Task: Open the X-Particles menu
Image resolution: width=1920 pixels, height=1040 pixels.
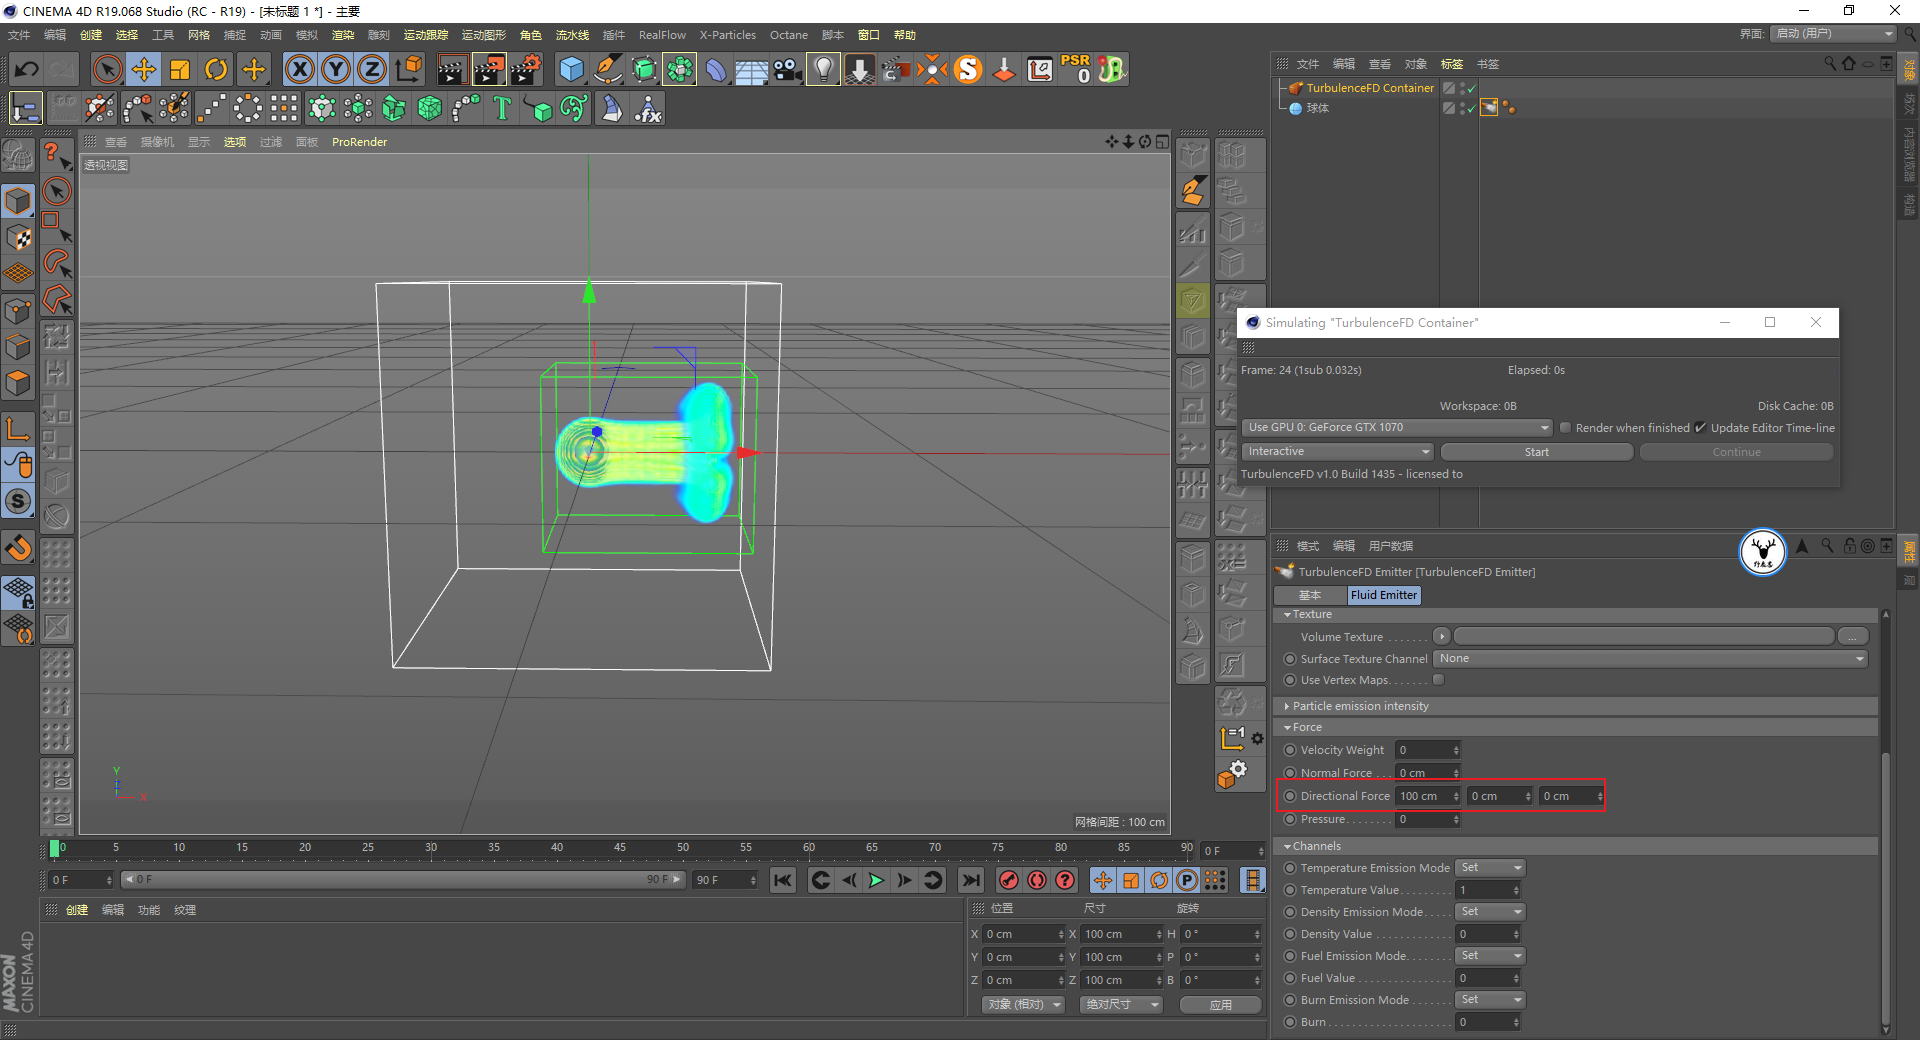Action: [727, 35]
